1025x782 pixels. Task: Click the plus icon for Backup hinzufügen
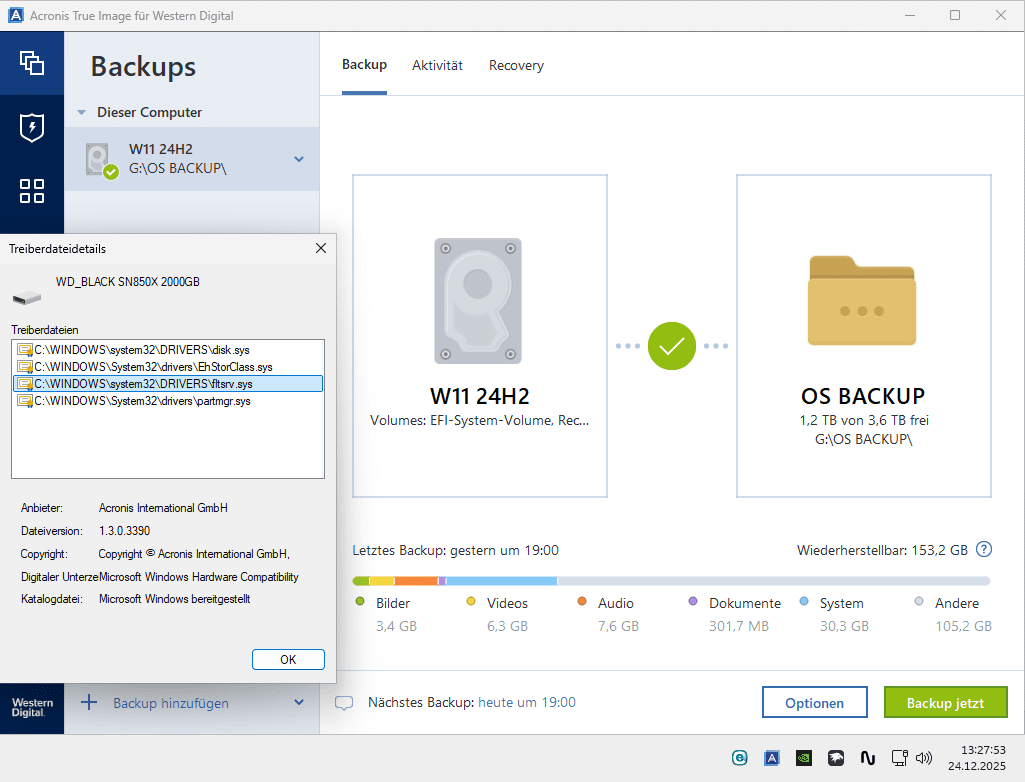point(89,703)
